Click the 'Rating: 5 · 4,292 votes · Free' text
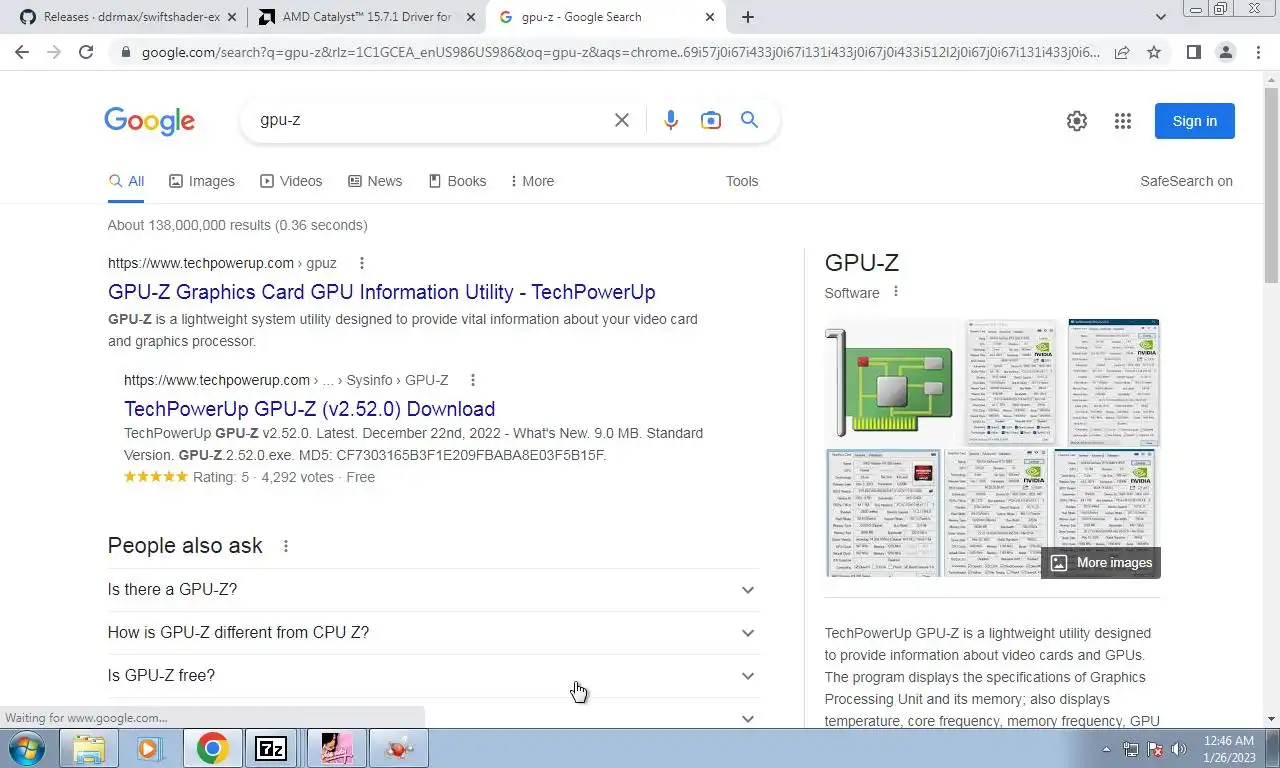The height and width of the screenshot is (768, 1280). pyautogui.click(x=284, y=477)
